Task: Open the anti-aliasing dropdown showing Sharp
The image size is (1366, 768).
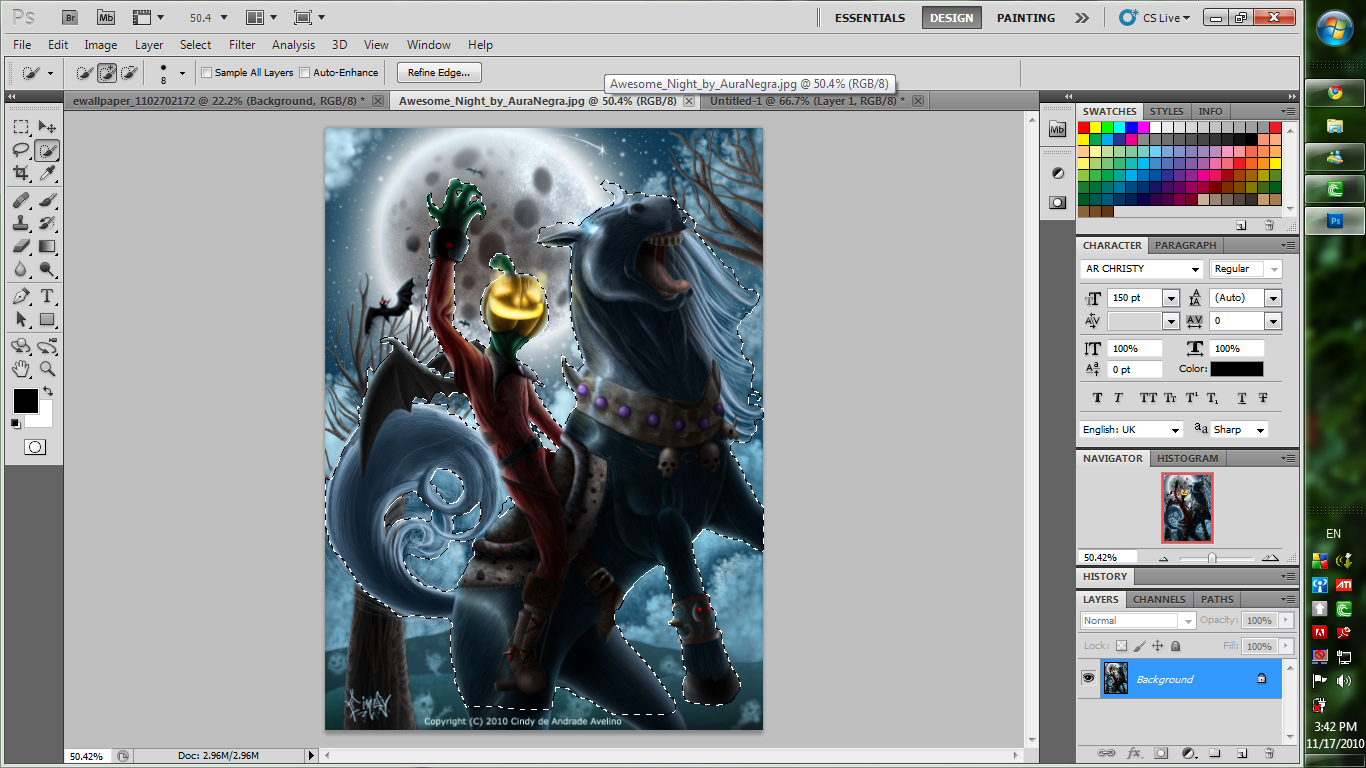Action: [1239, 429]
